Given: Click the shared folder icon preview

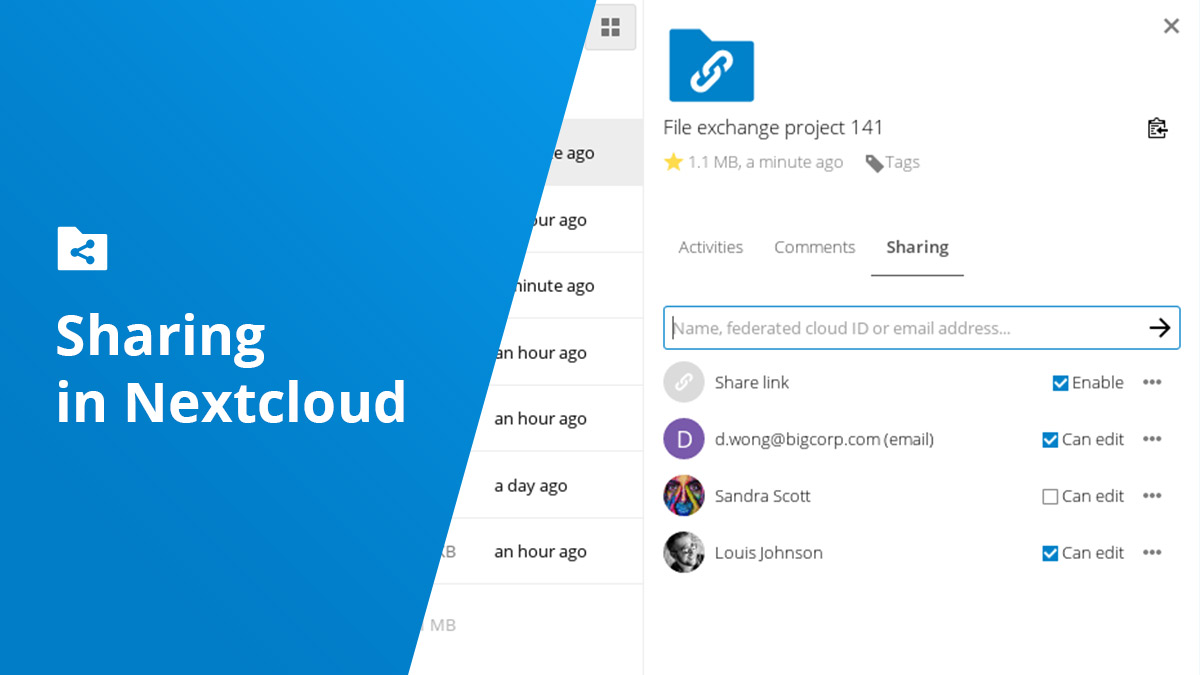Looking at the screenshot, I should (x=711, y=64).
